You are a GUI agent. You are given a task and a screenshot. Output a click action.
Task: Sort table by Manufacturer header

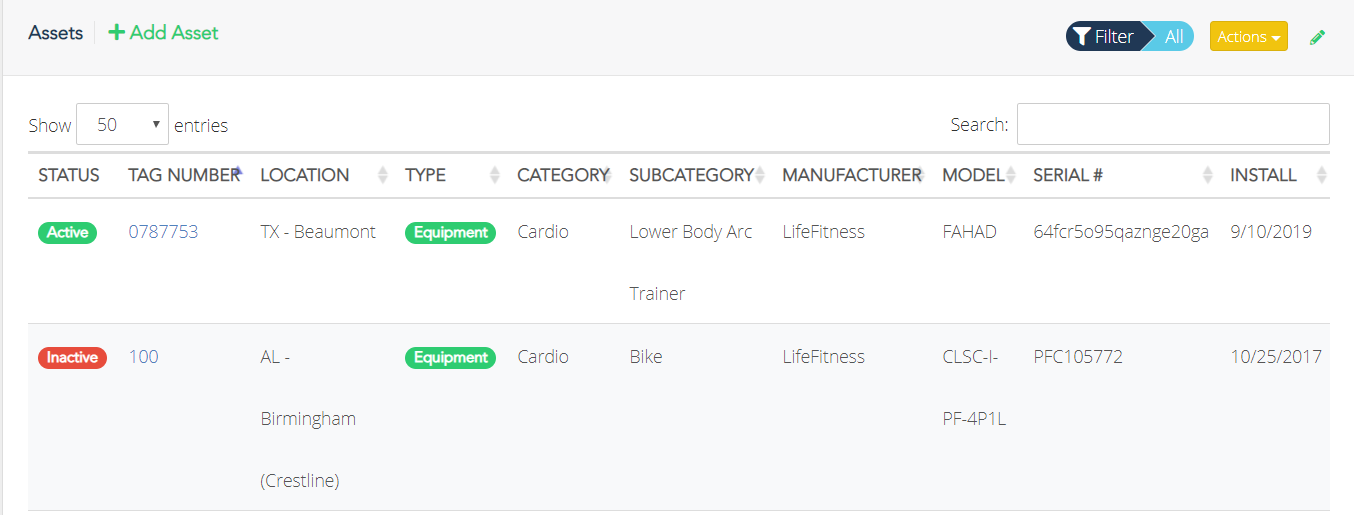coord(851,175)
